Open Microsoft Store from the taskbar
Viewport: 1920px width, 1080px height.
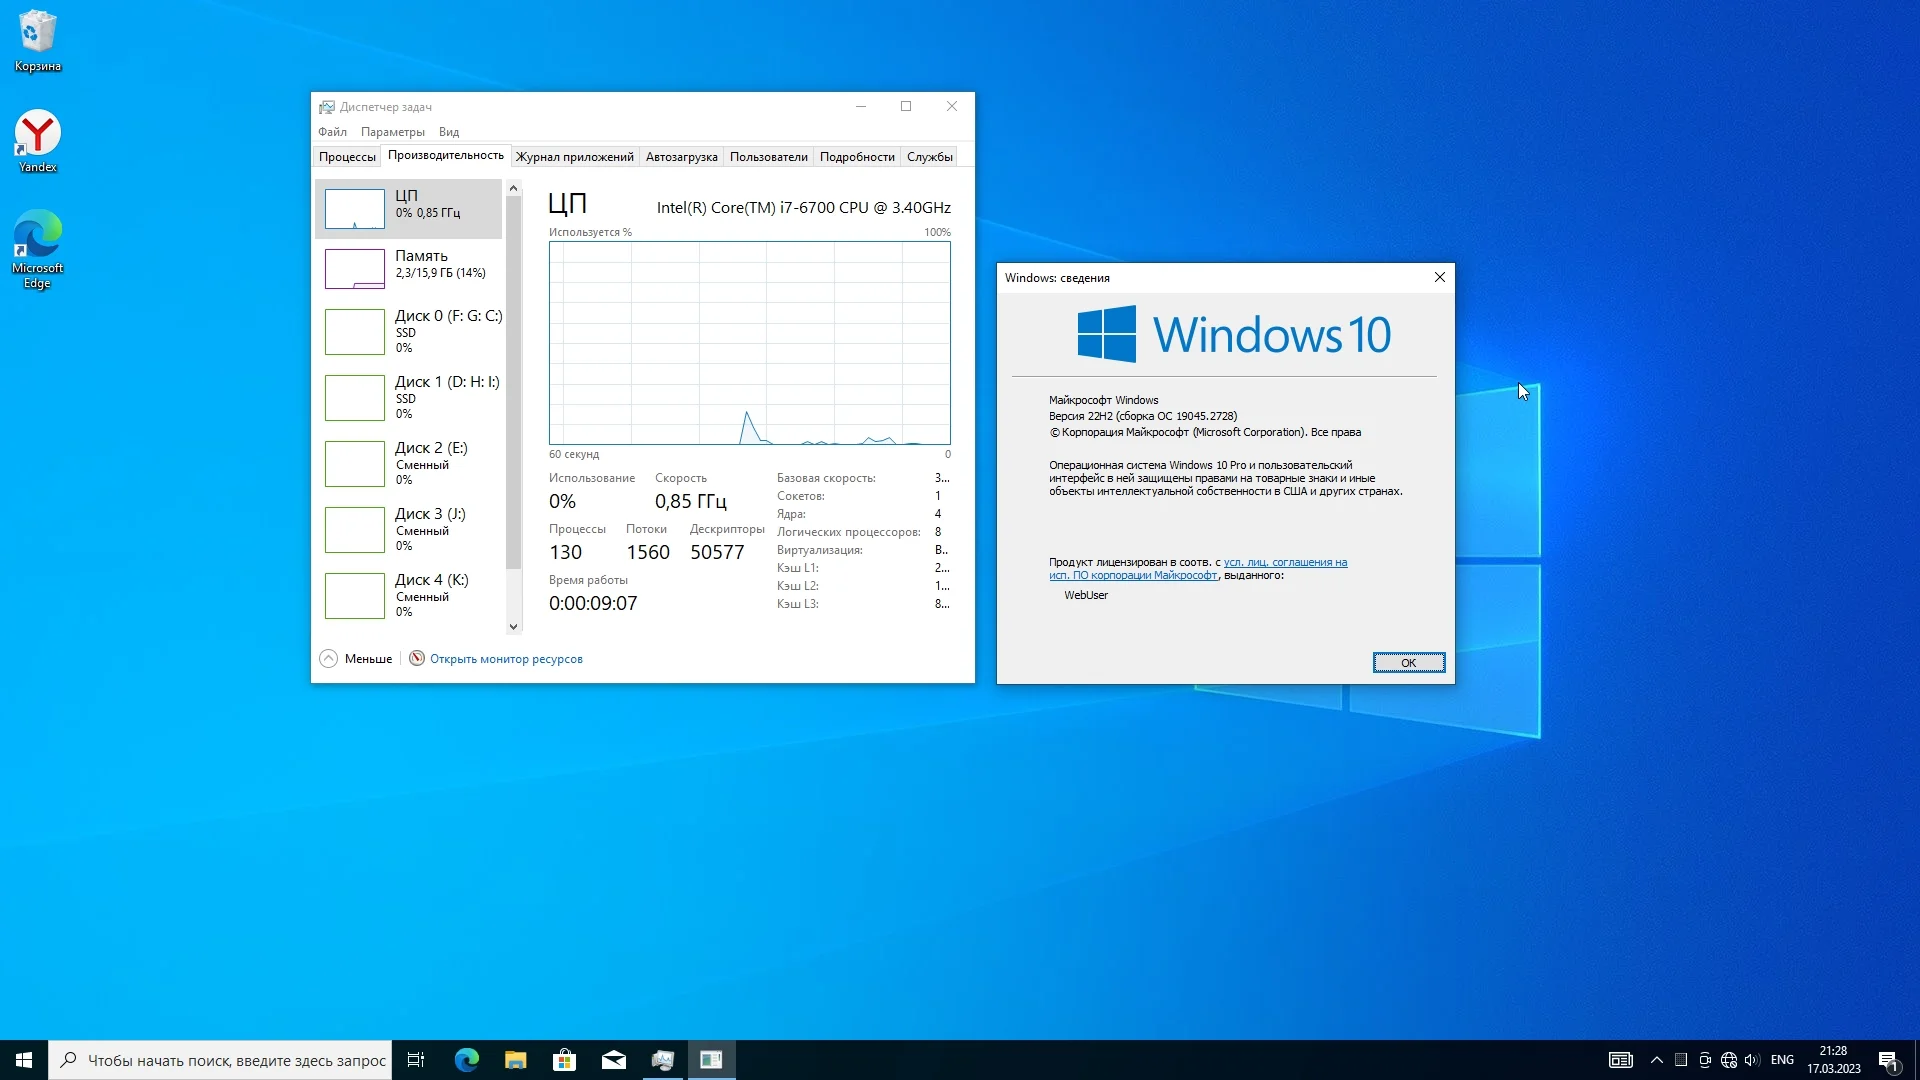tap(565, 1060)
